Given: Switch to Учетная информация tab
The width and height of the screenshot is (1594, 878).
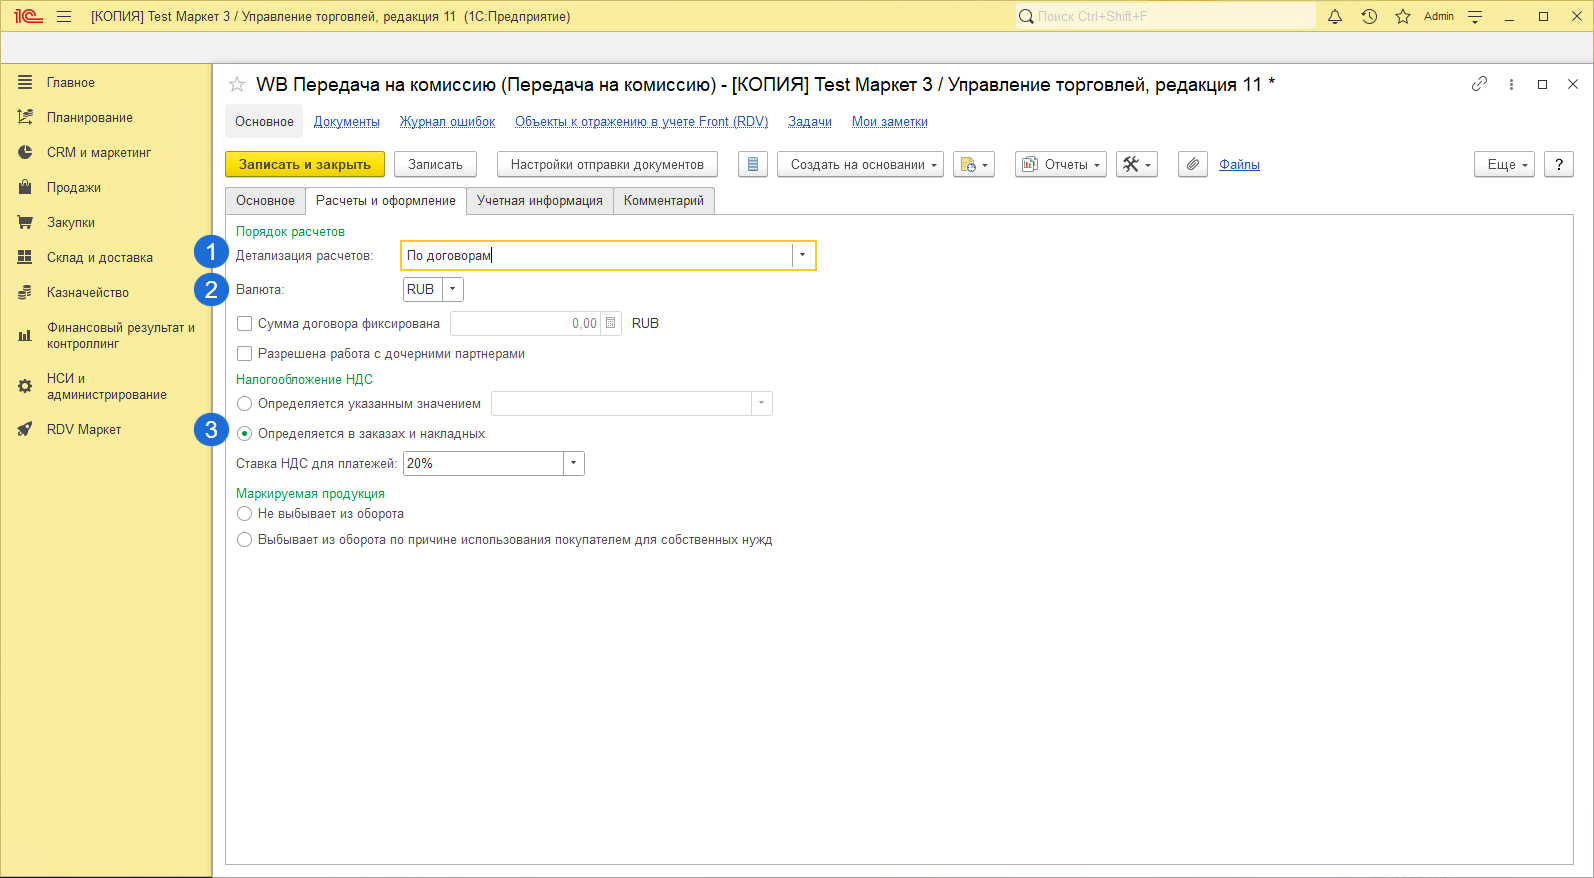Looking at the screenshot, I should point(539,200).
